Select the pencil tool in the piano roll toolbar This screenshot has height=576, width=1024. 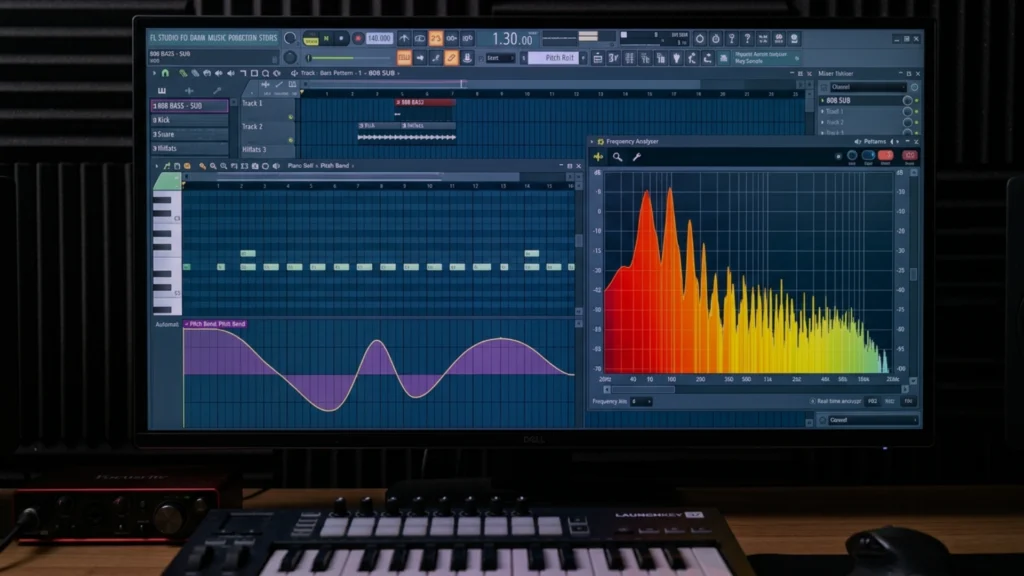pos(202,167)
